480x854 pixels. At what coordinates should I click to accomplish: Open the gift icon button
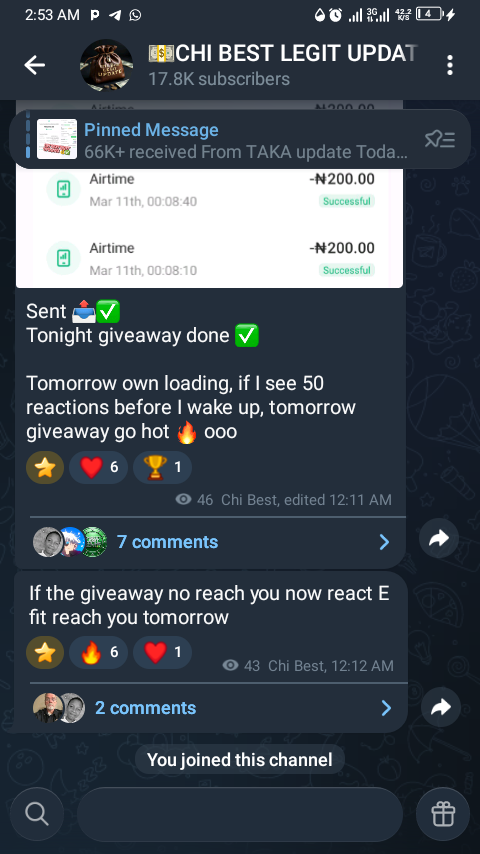(x=443, y=815)
